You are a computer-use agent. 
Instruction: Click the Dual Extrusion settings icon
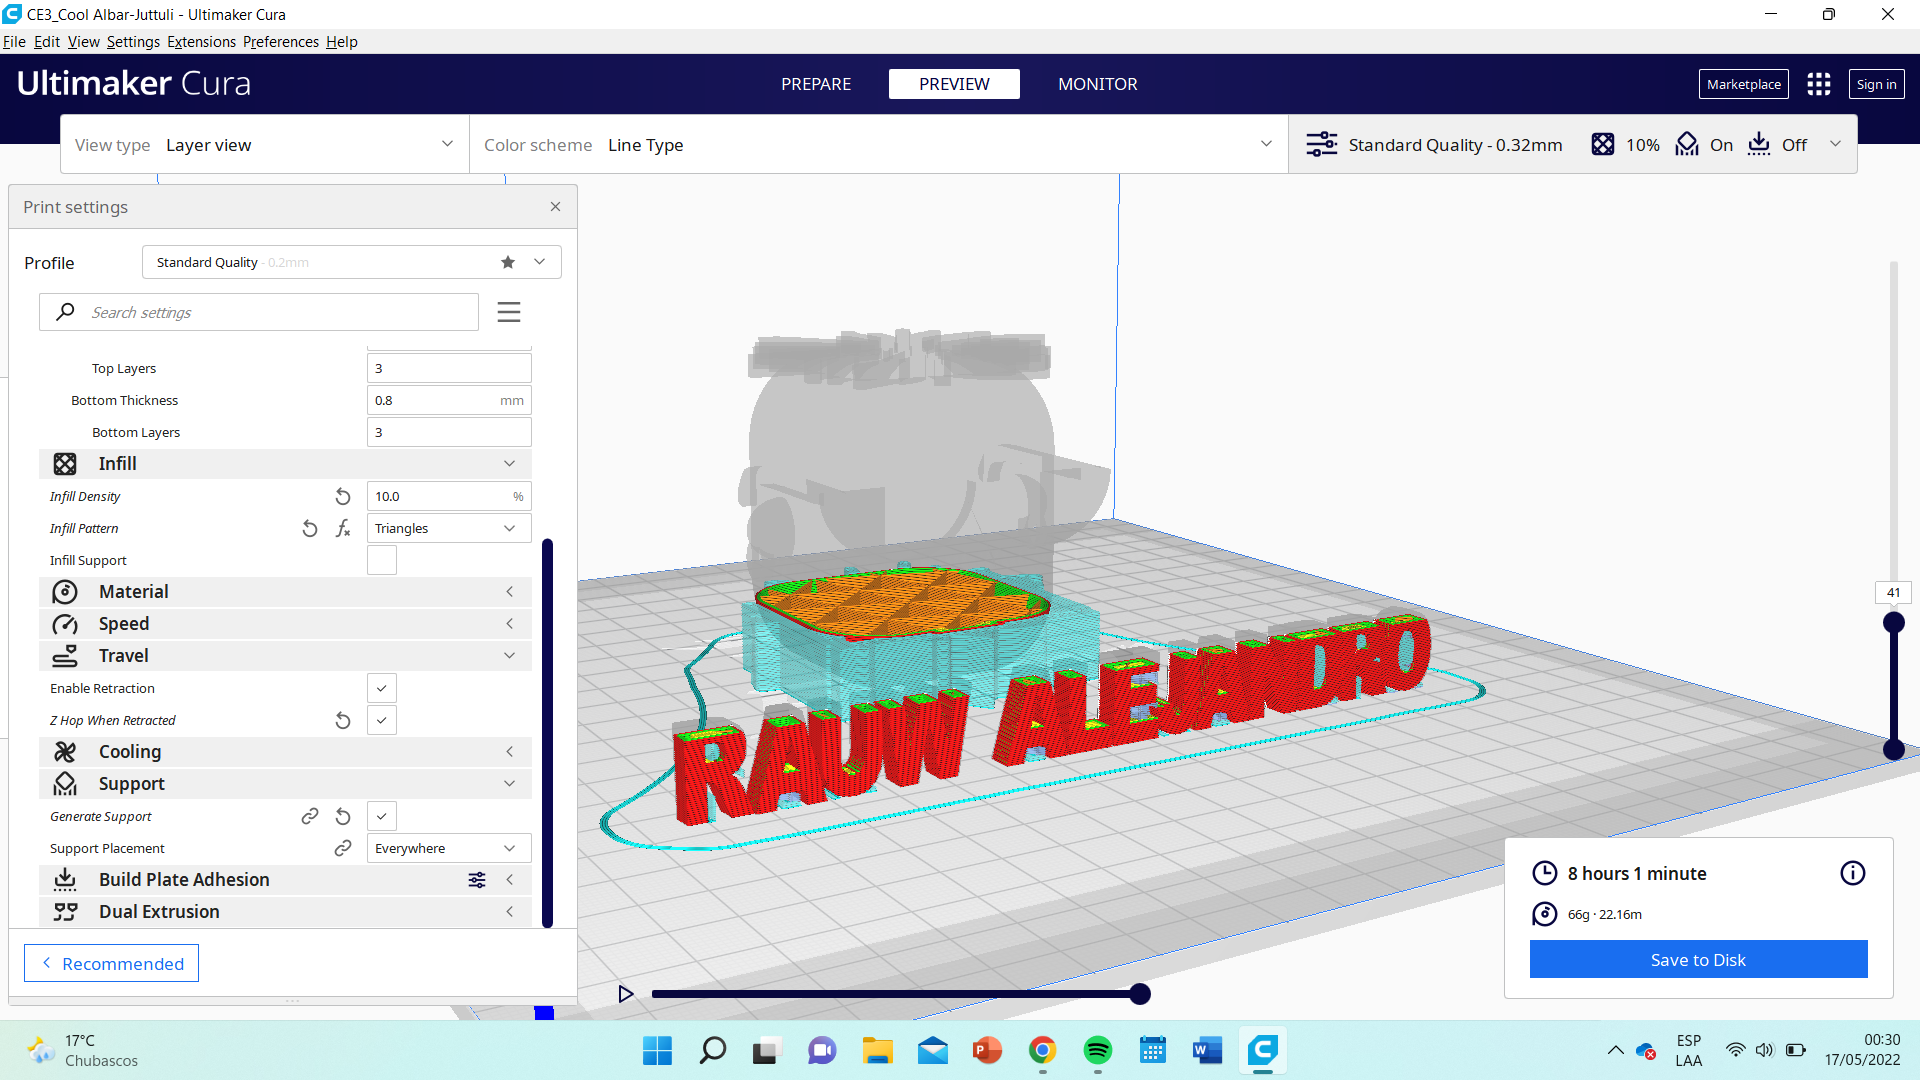click(65, 911)
